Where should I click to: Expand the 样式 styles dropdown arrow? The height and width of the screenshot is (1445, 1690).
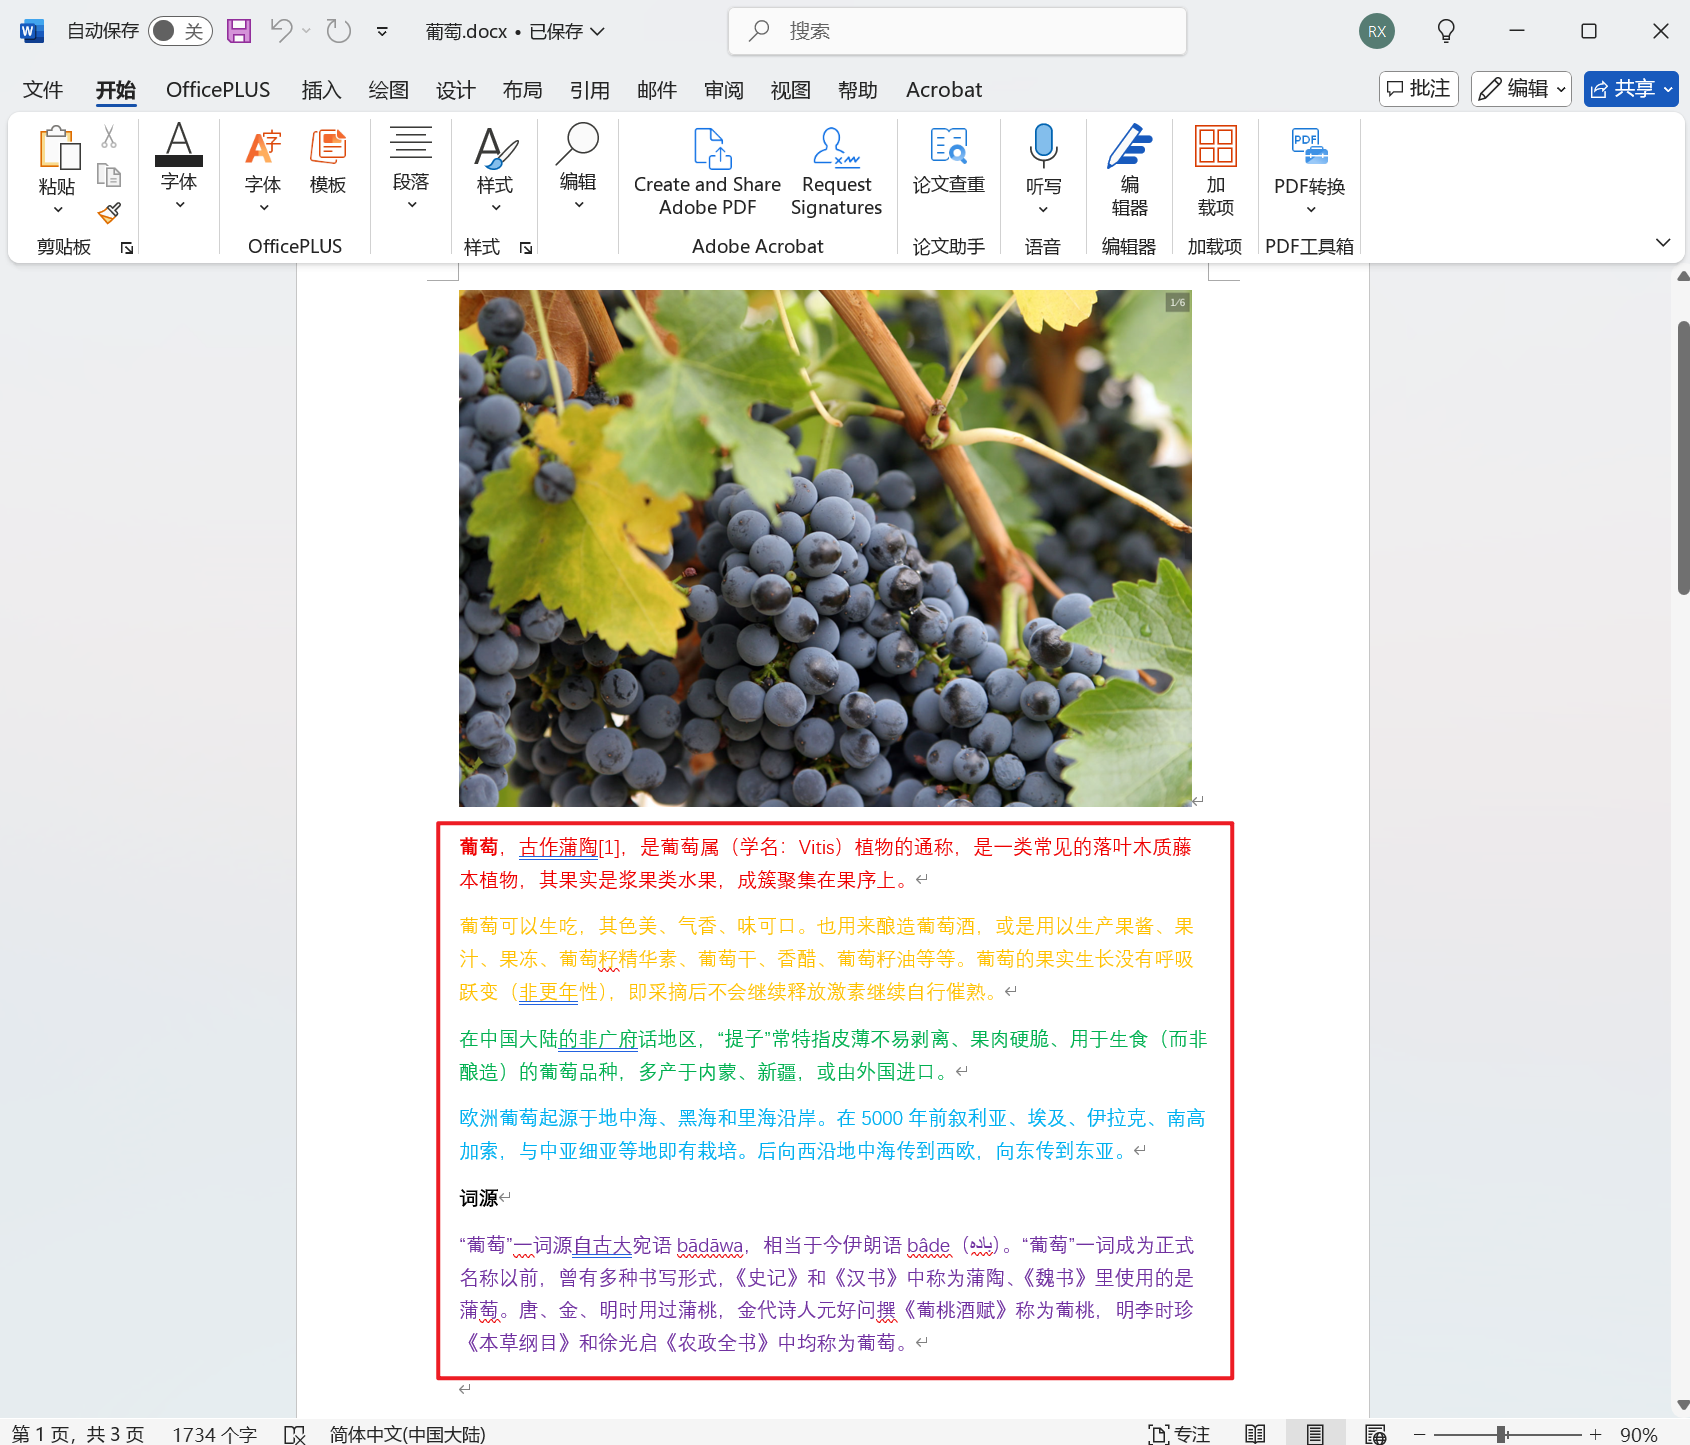click(x=494, y=206)
